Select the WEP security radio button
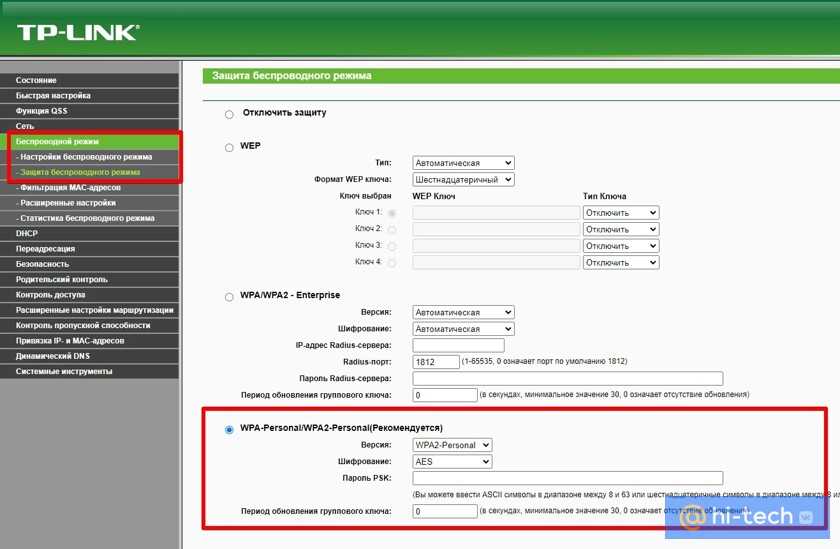Image resolution: width=840 pixels, height=549 pixels. click(229, 147)
